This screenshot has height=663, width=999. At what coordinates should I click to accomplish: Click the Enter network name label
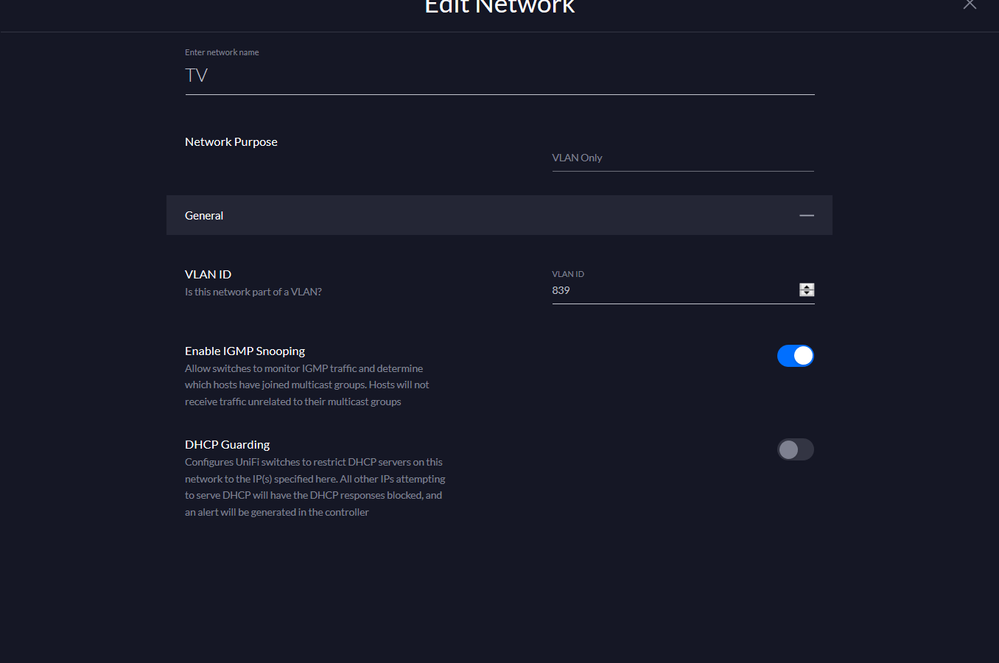pos(221,52)
